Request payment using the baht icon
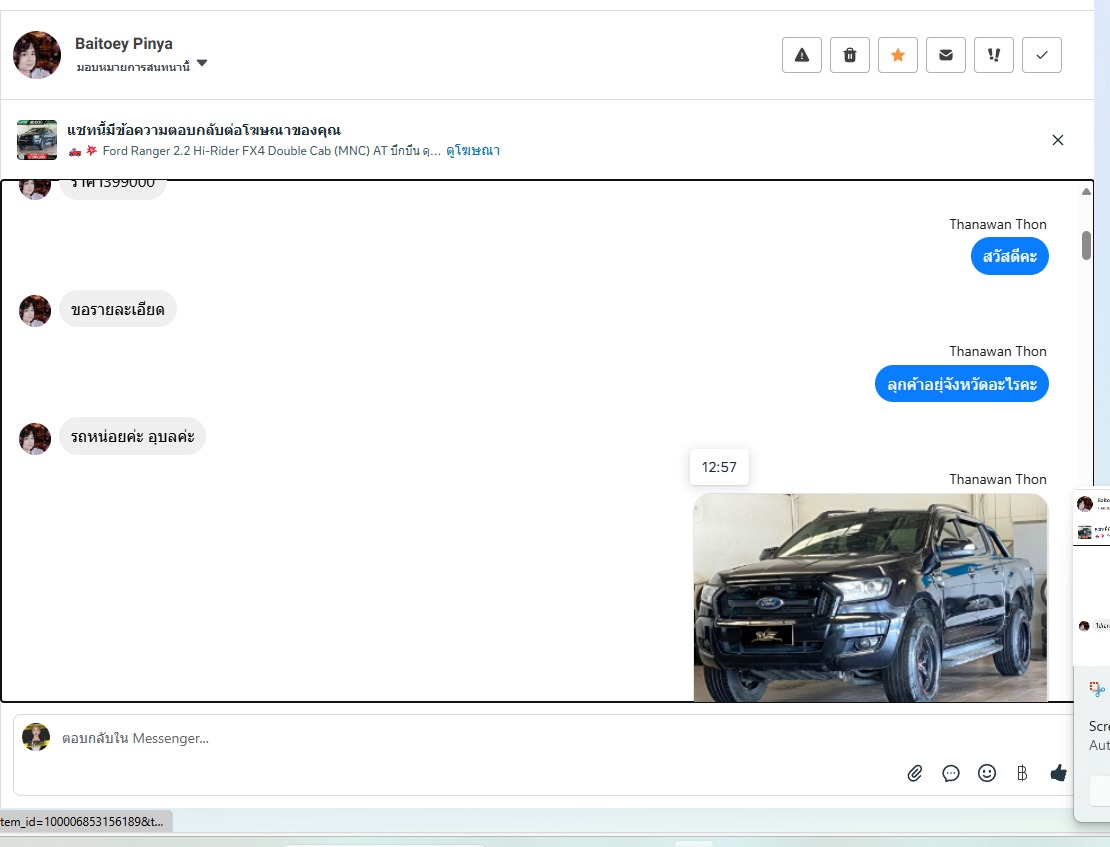1110x847 pixels. coord(1022,773)
